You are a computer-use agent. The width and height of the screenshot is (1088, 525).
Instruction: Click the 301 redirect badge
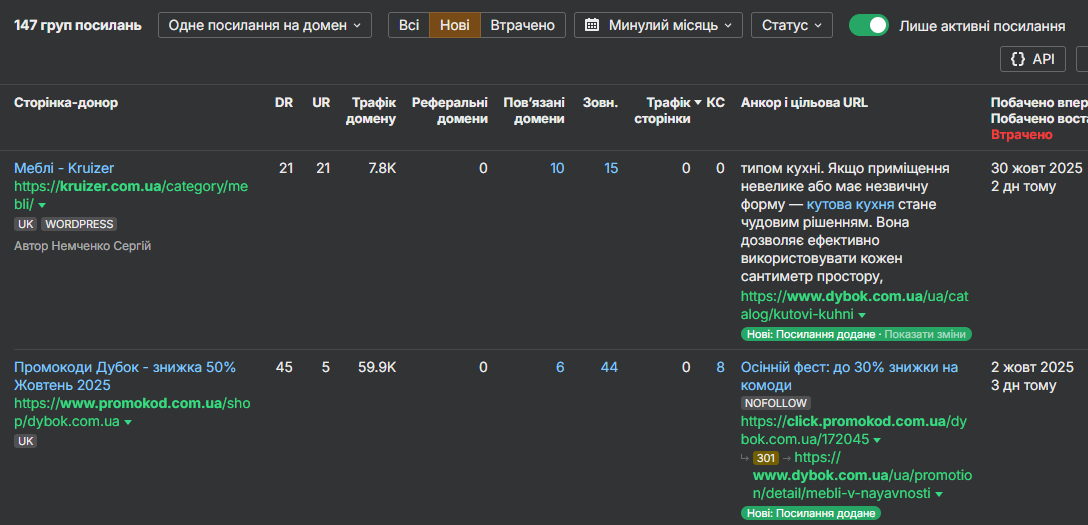[x=766, y=458]
